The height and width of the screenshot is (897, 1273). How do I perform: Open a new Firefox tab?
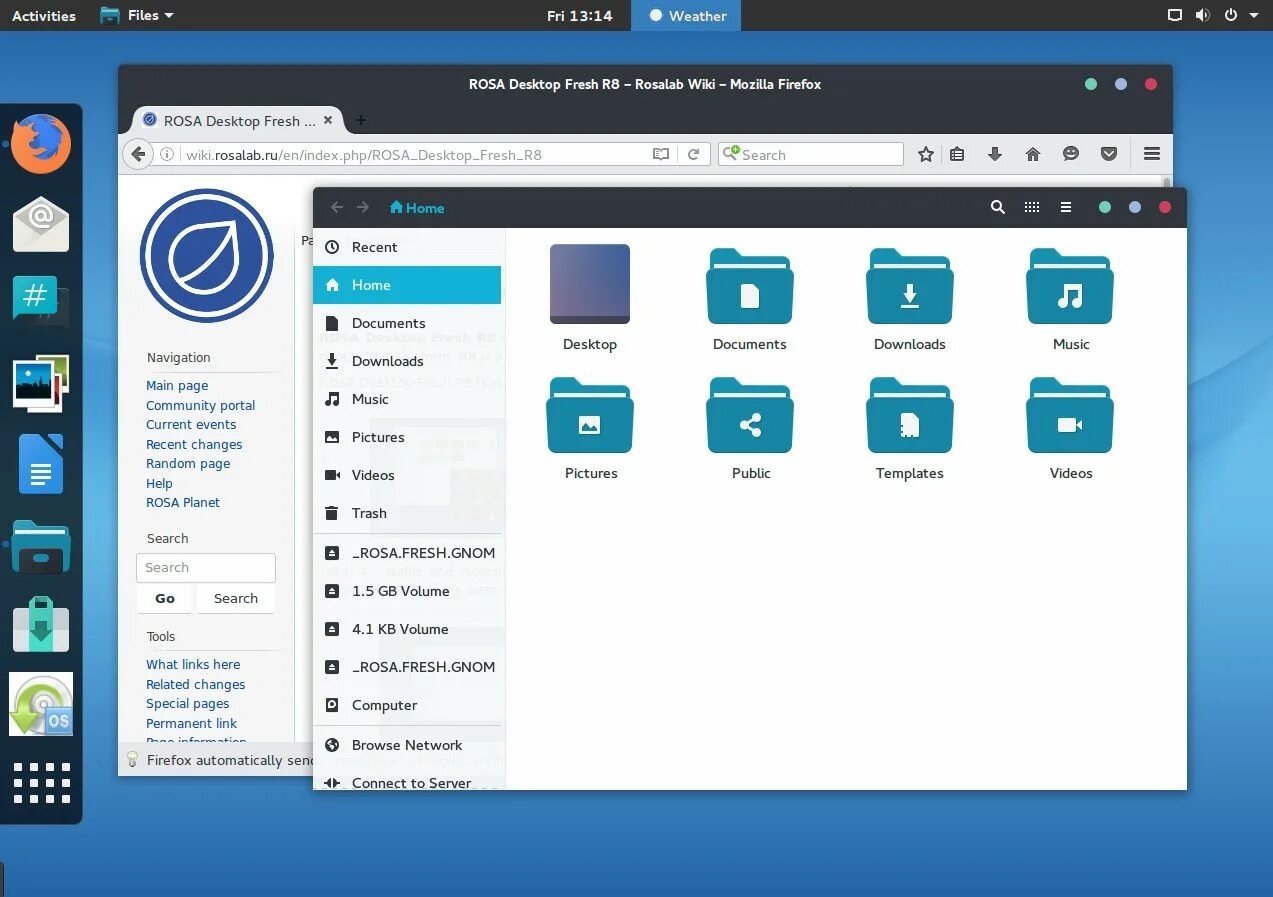coord(361,120)
